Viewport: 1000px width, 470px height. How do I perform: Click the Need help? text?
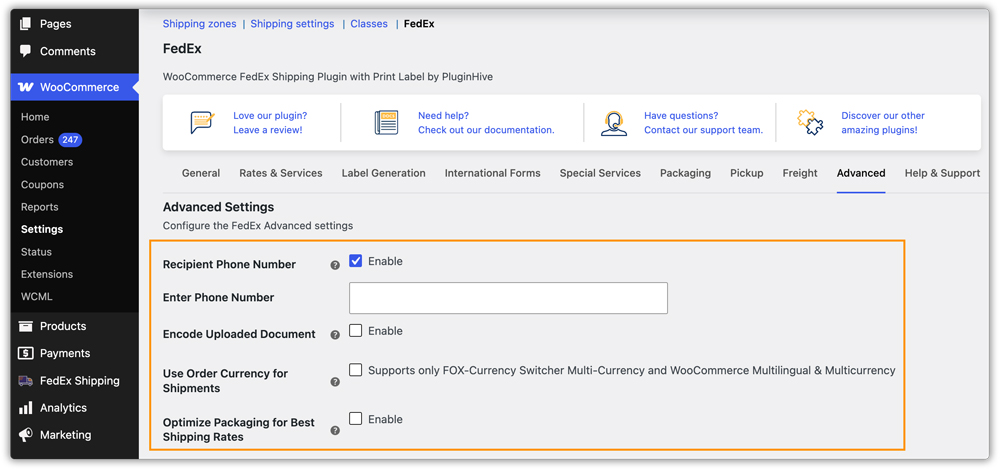coord(443,115)
